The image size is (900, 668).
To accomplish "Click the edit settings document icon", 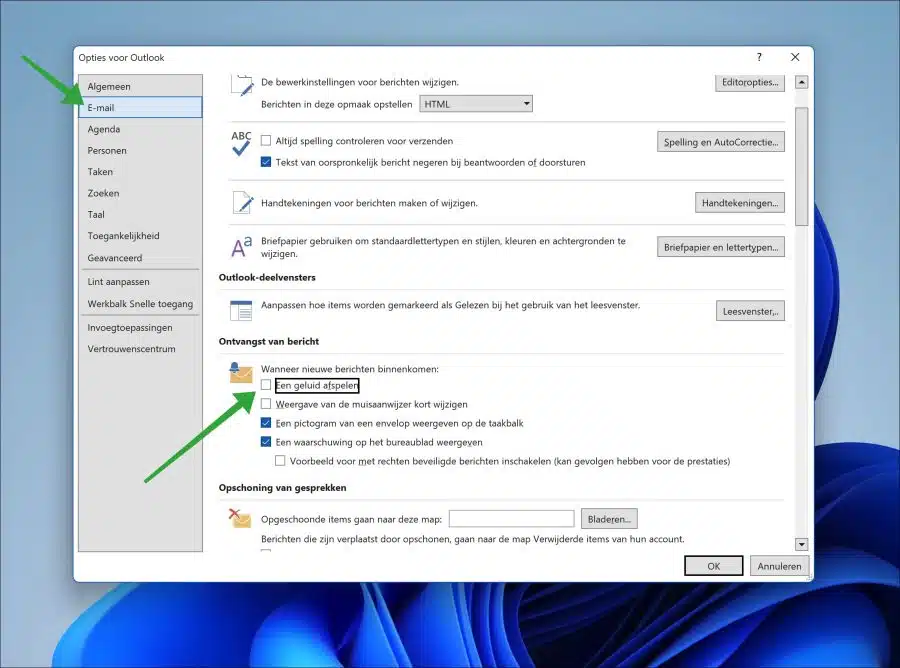I will click(242, 84).
